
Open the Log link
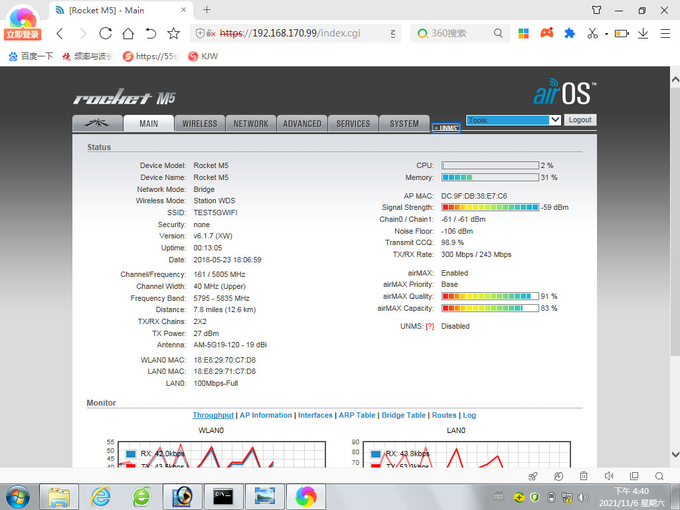[469, 415]
